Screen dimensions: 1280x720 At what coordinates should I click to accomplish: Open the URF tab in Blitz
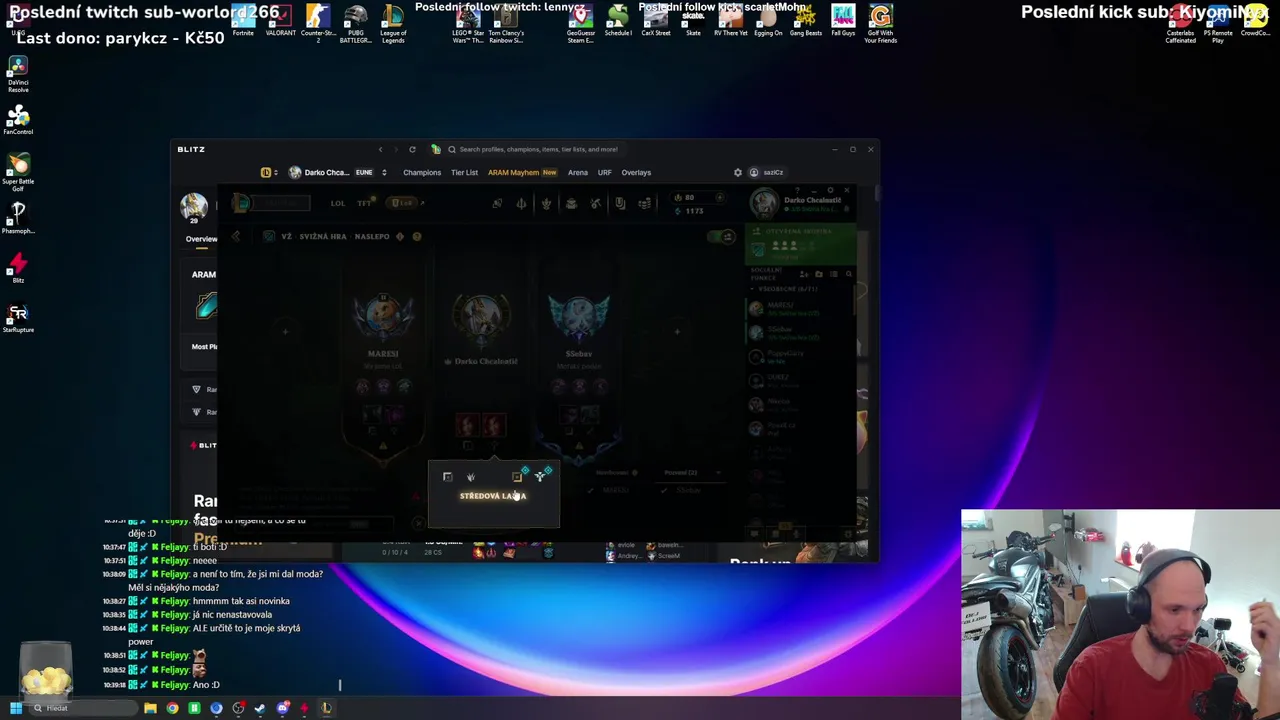coord(604,172)
